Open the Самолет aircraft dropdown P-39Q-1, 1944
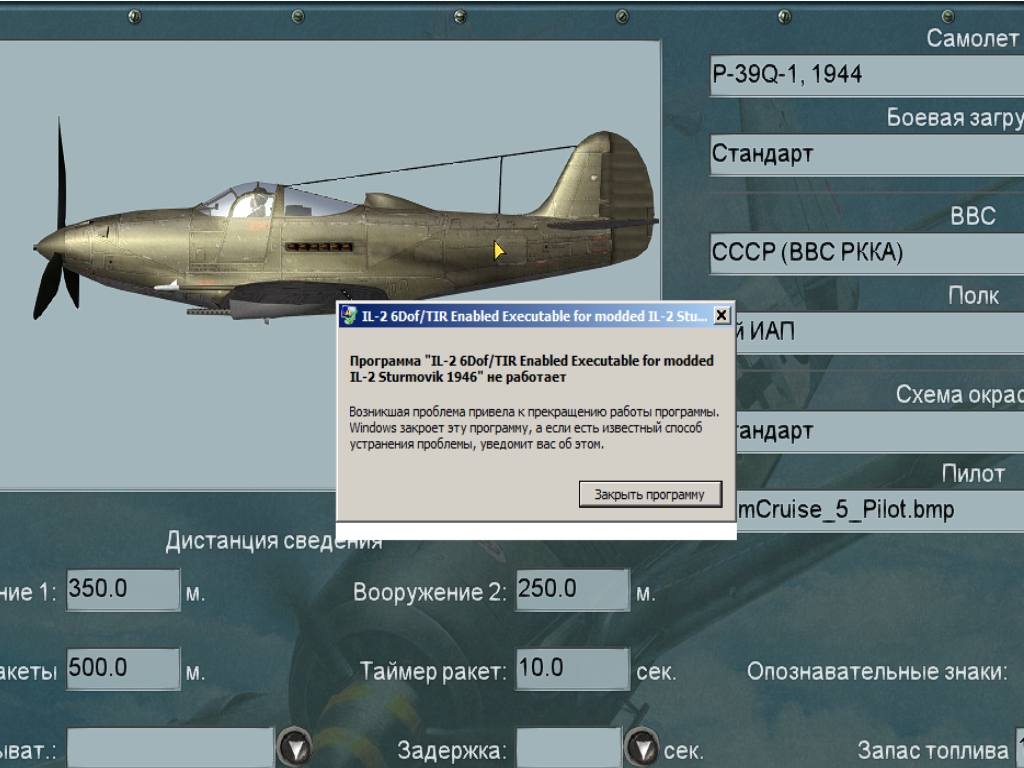Screen dimensions: 1024x768 867,75
